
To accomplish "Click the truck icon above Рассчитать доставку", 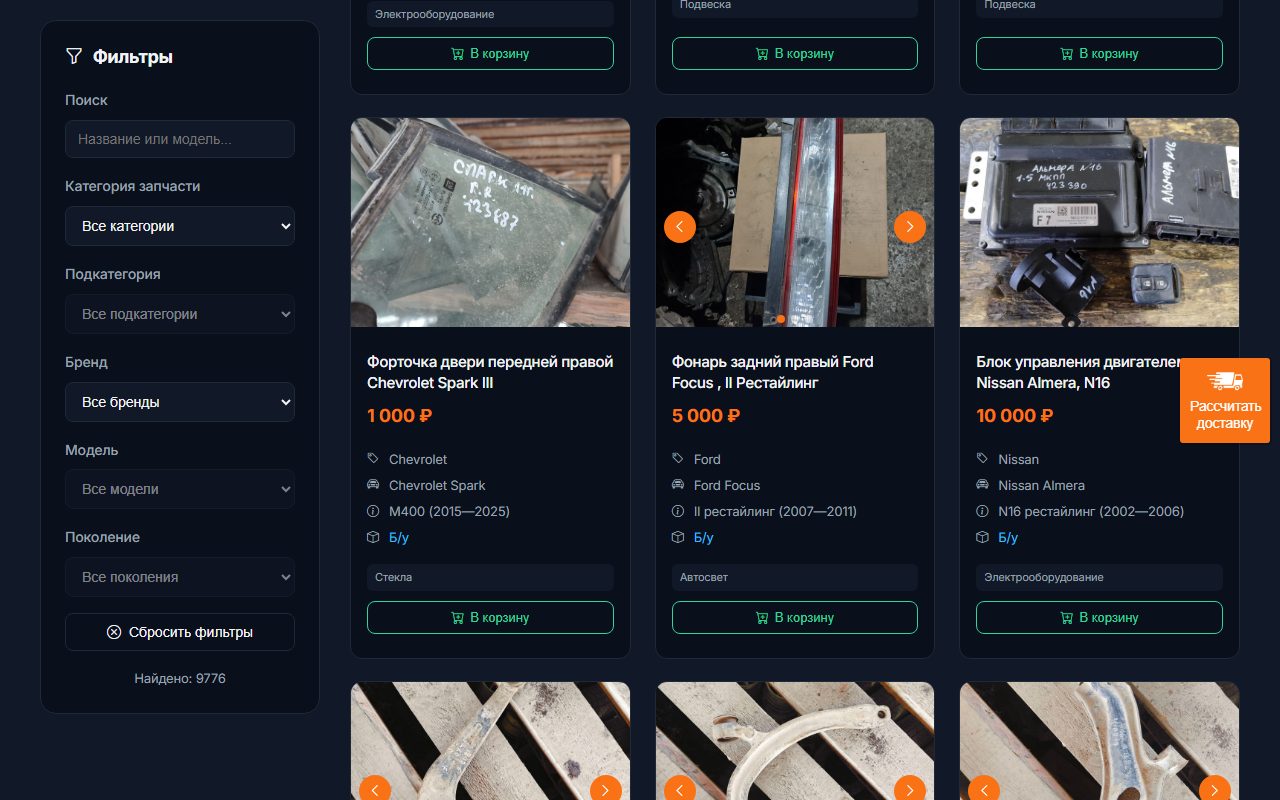I will click(x=1225, y=380).
